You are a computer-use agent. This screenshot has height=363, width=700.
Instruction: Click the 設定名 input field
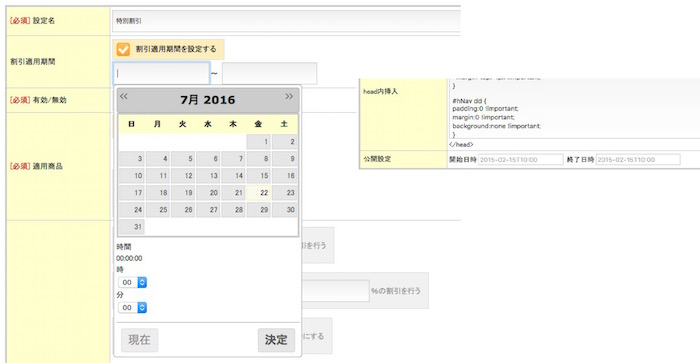(x=286, y=21)
